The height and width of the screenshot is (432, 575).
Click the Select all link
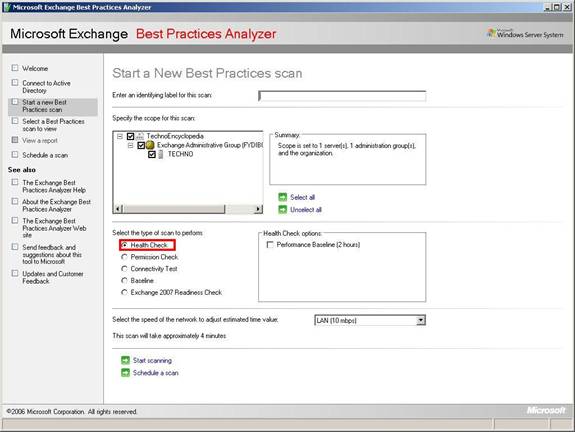coord(303,197)
